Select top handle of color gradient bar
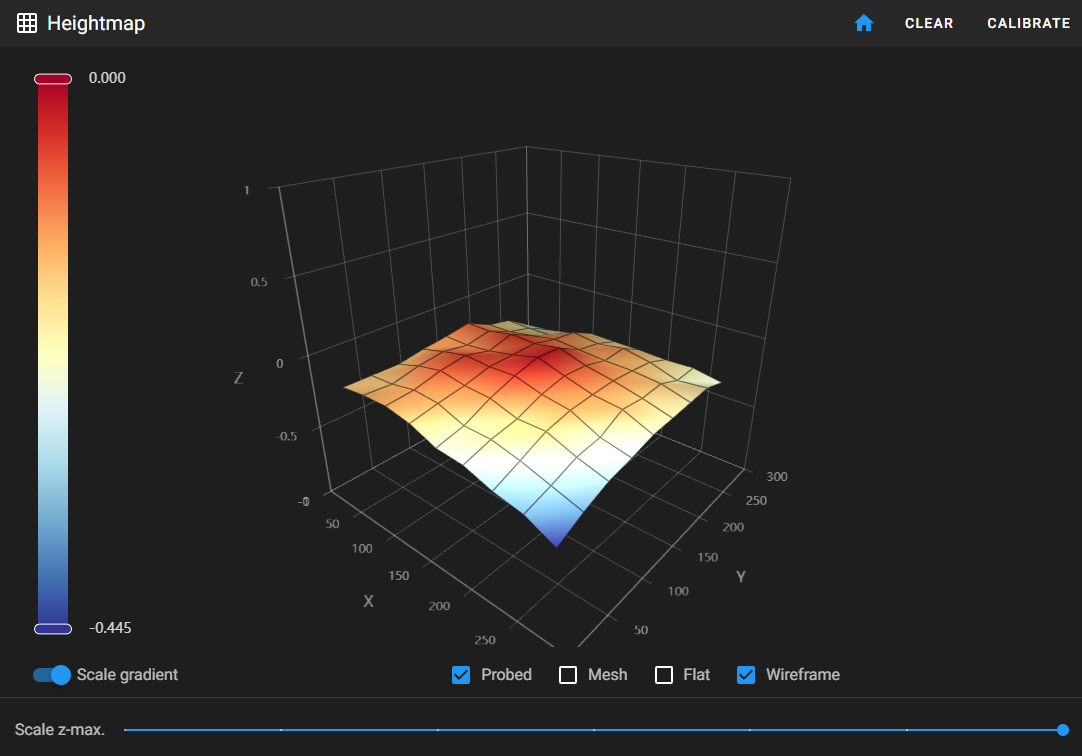The image size is (1082, 756). coord(53,79)
